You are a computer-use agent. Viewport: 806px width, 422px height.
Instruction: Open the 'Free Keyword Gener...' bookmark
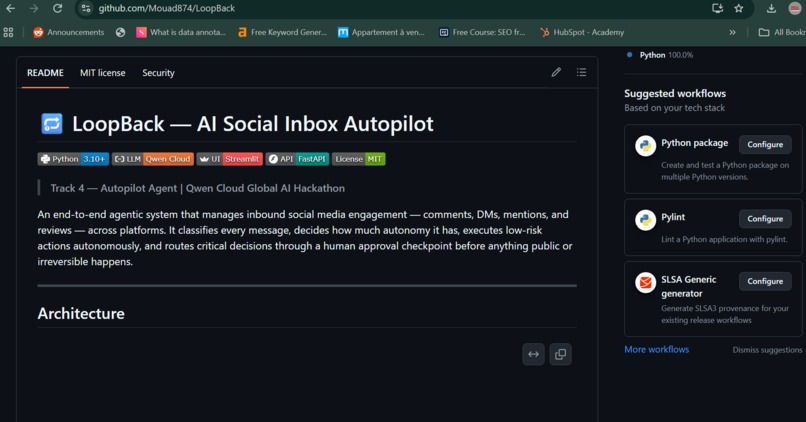pyautogui.click(x=282, y=32)
